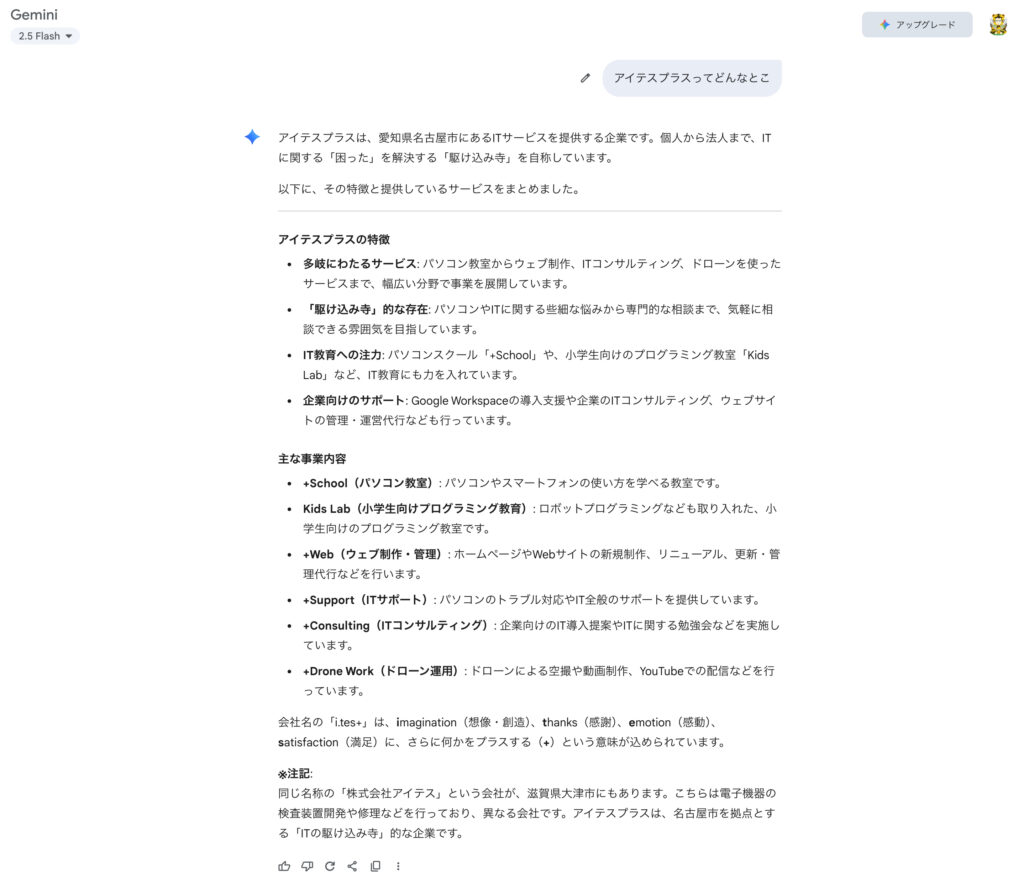This screenshot has height=894, width=1024.
Task: Copy the response with the copy icon
Action: click(376, 866)
